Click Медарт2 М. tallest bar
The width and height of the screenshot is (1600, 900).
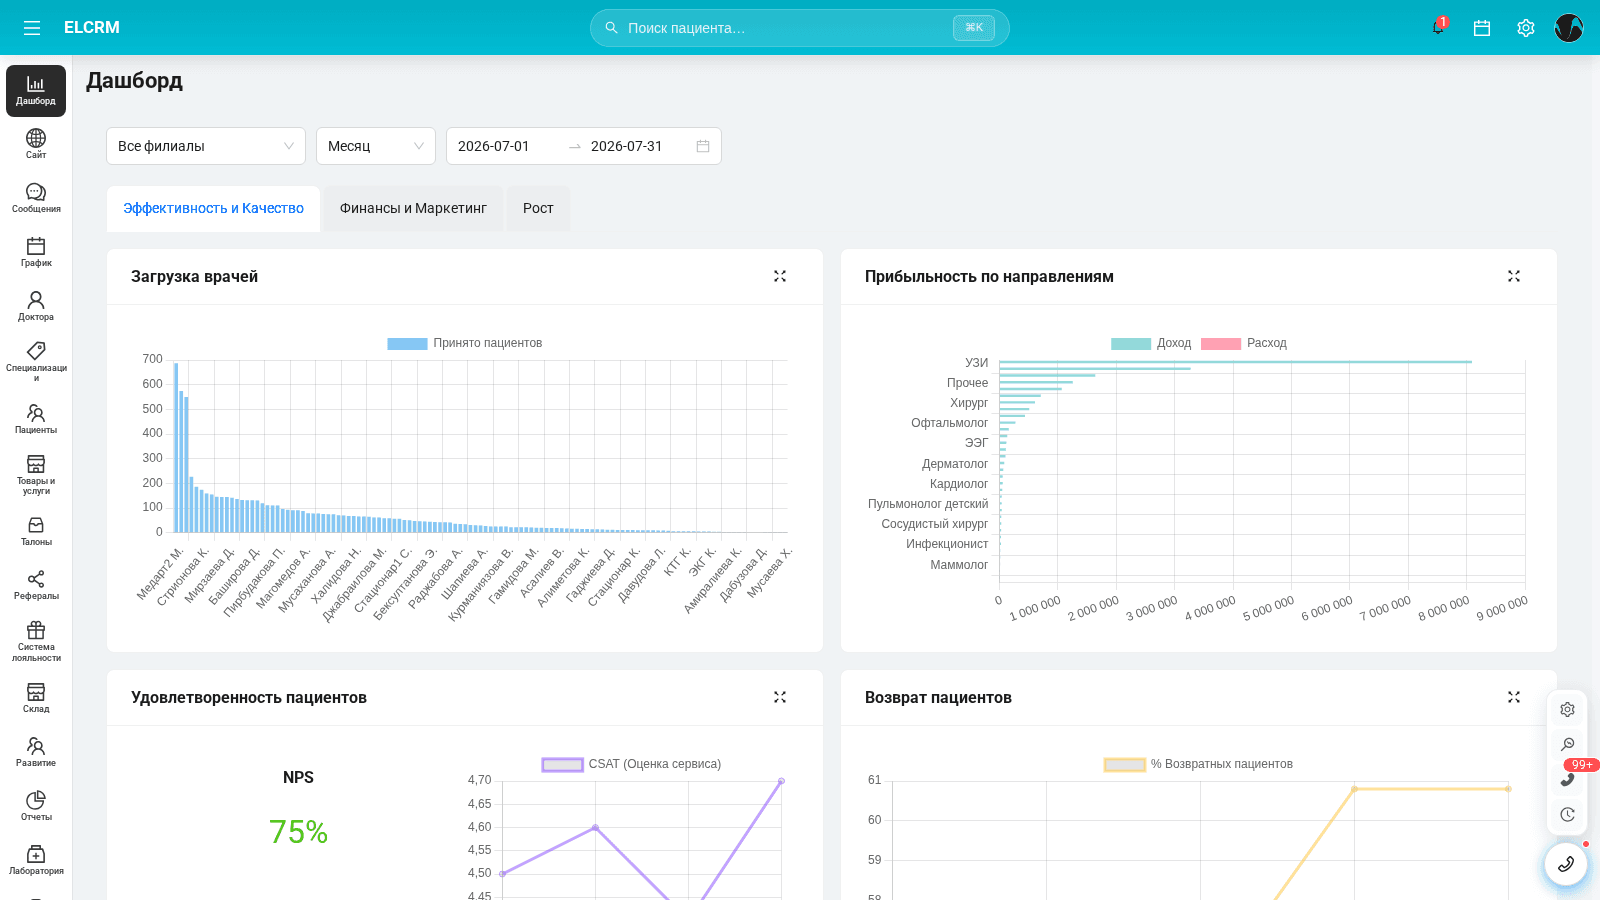[x=176, y=447]
